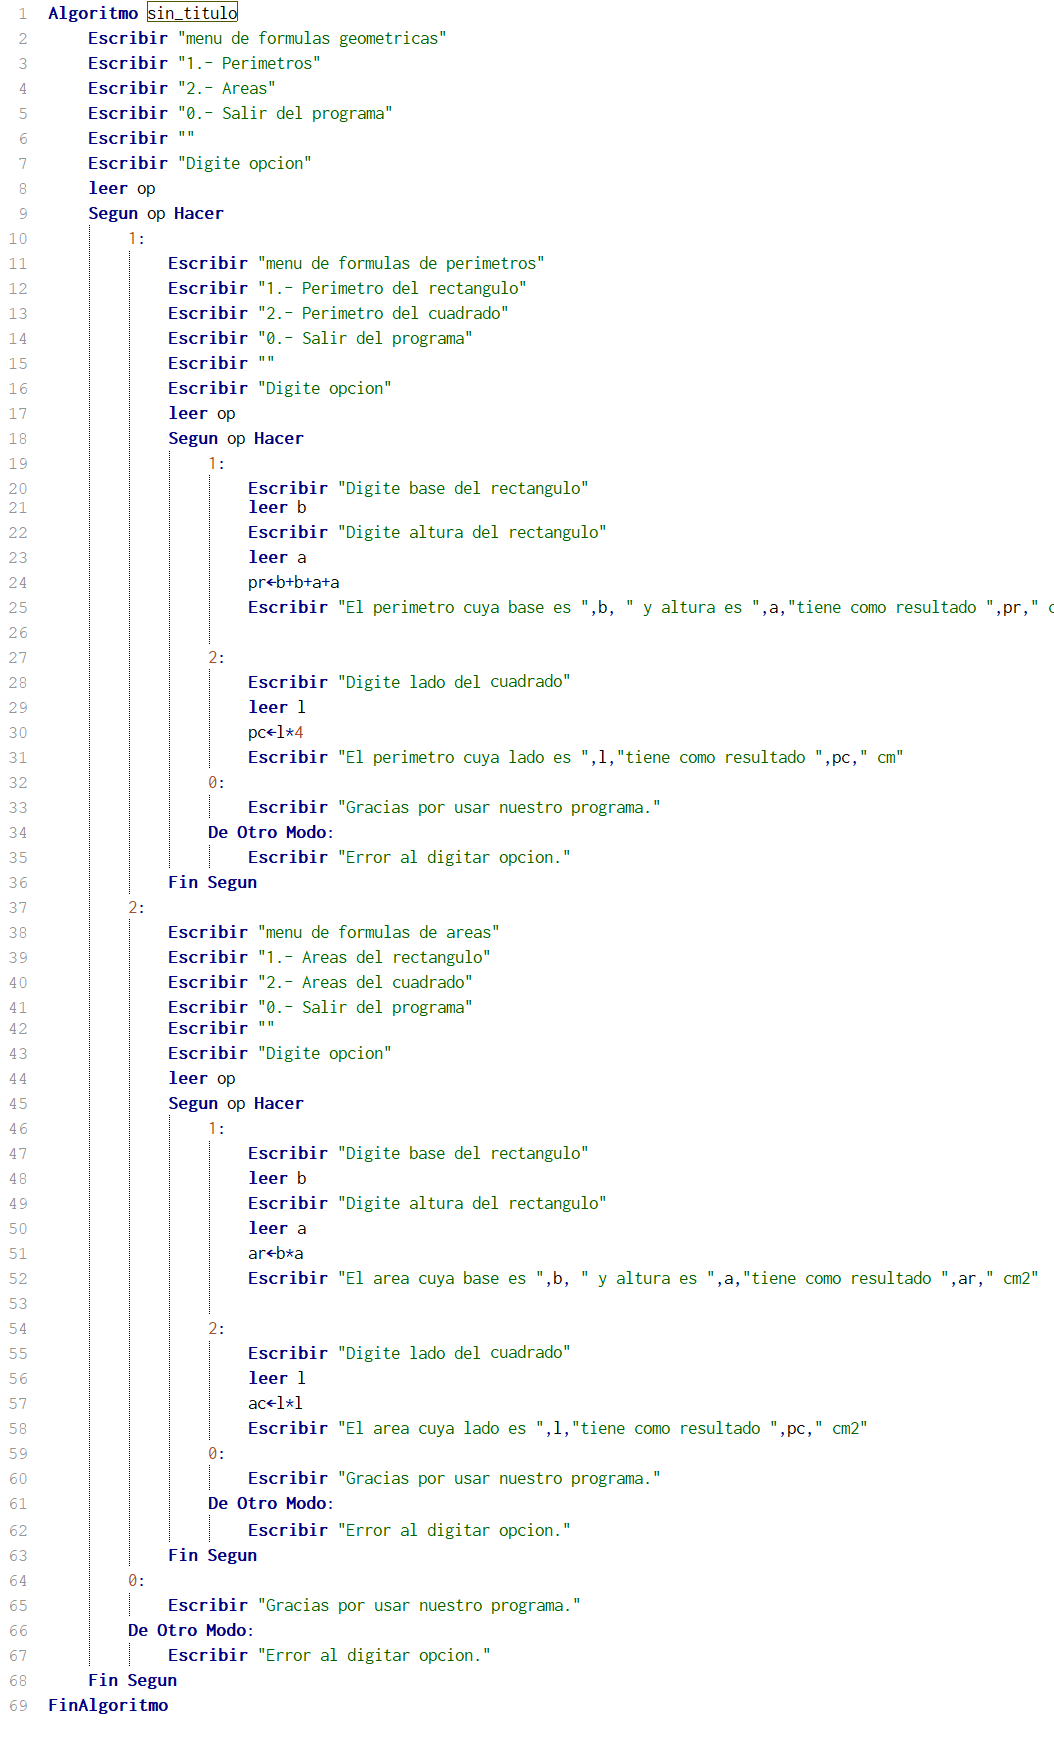The image size is (1054, 1758).
Task: Click "Fin Segun" on line 68
Action: tap(132, 1680)
